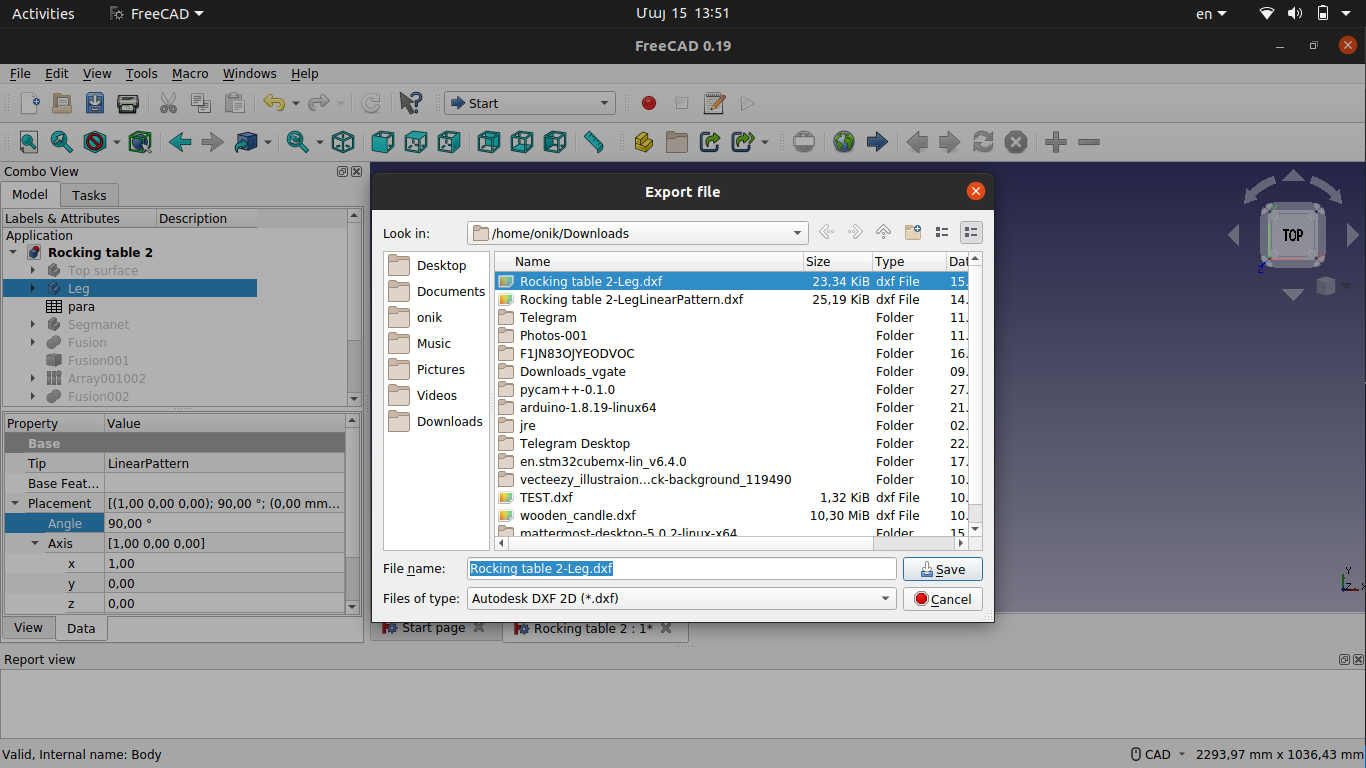Click Create New Folder icon in Export dialog
This screenshot has height=768, width=1366.
point(912,232)
